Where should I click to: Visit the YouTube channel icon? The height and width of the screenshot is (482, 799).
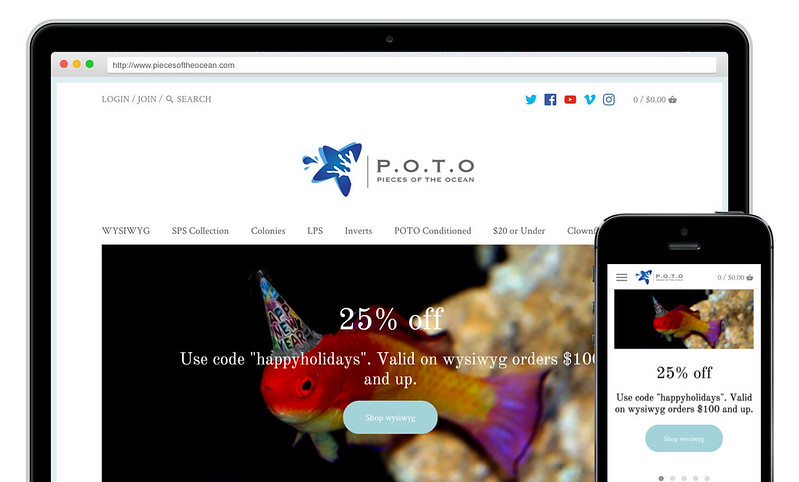tap(570, 99)
